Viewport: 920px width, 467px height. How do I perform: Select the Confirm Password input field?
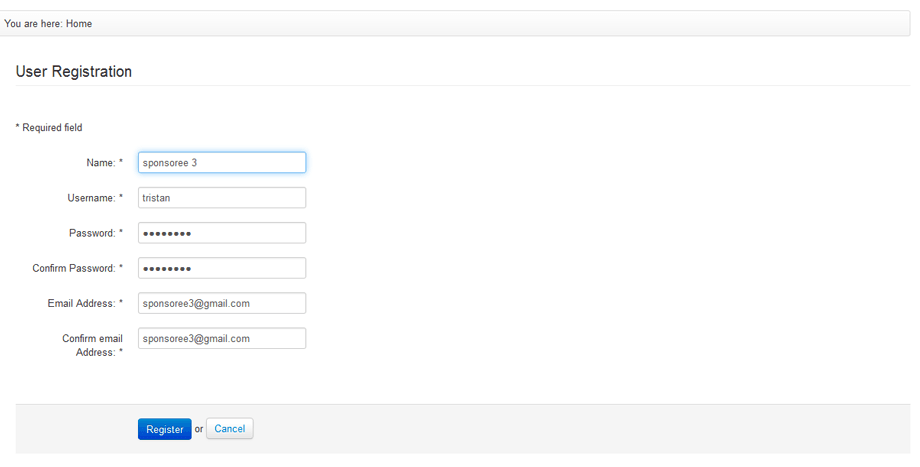click(222, 268)
